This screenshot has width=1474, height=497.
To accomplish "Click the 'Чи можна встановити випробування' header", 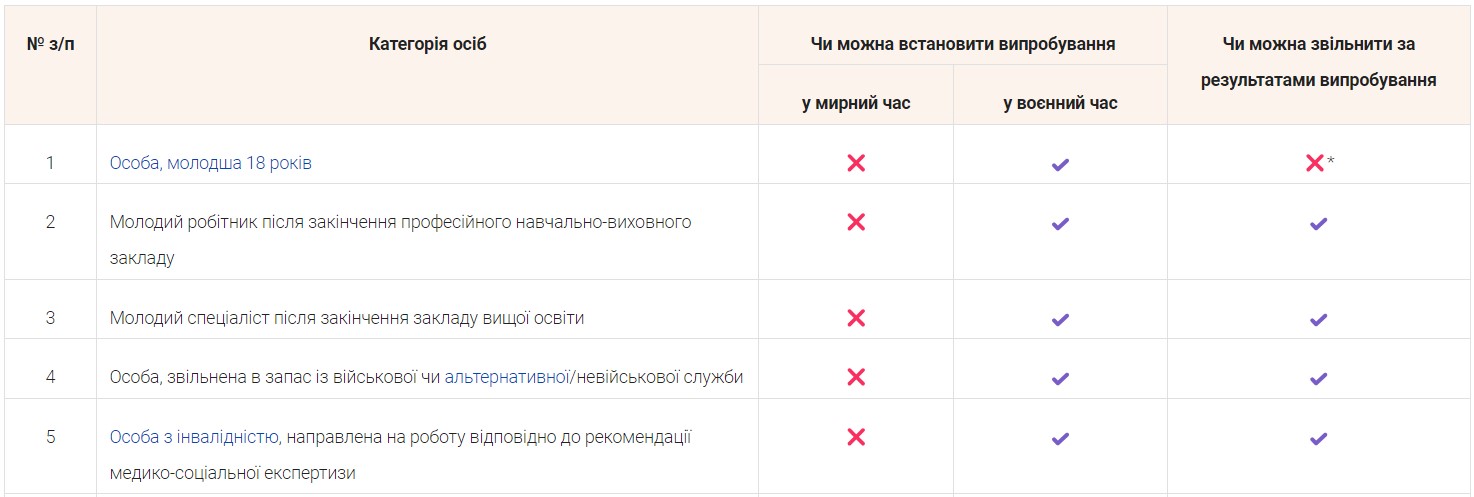I will [962, 44].
